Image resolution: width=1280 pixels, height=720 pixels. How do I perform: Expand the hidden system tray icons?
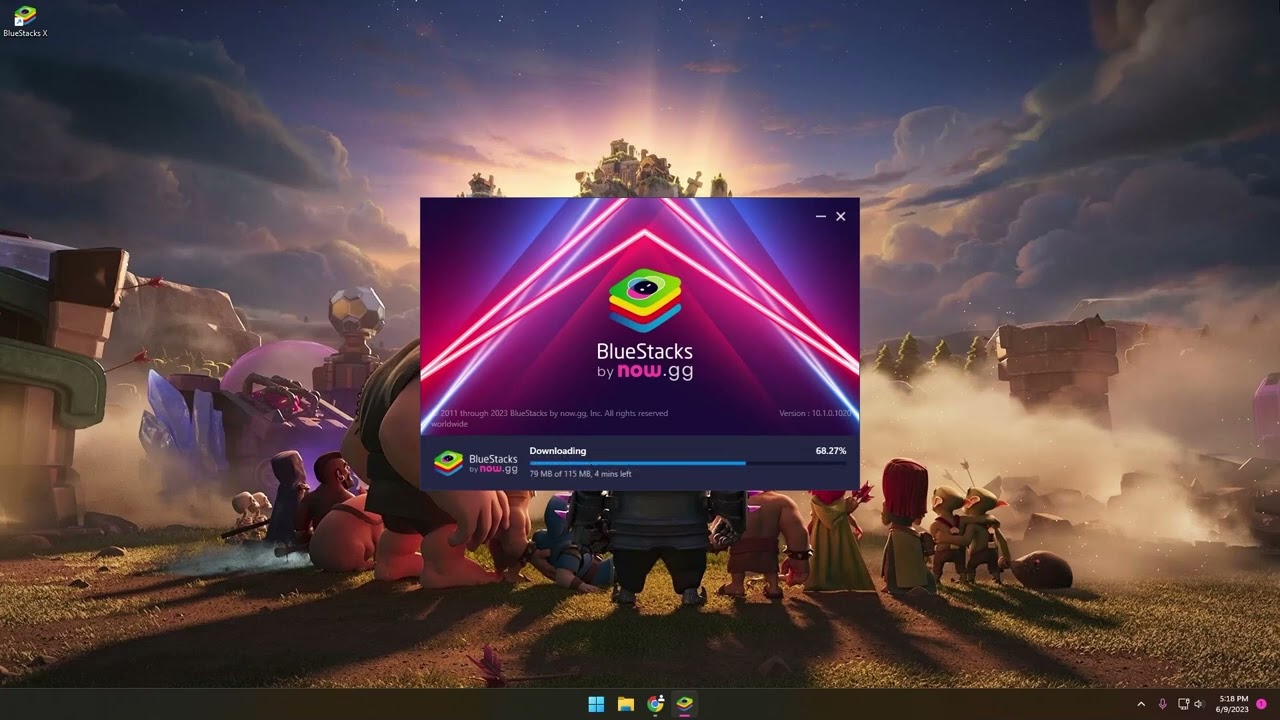click(x=1141, y=704)
